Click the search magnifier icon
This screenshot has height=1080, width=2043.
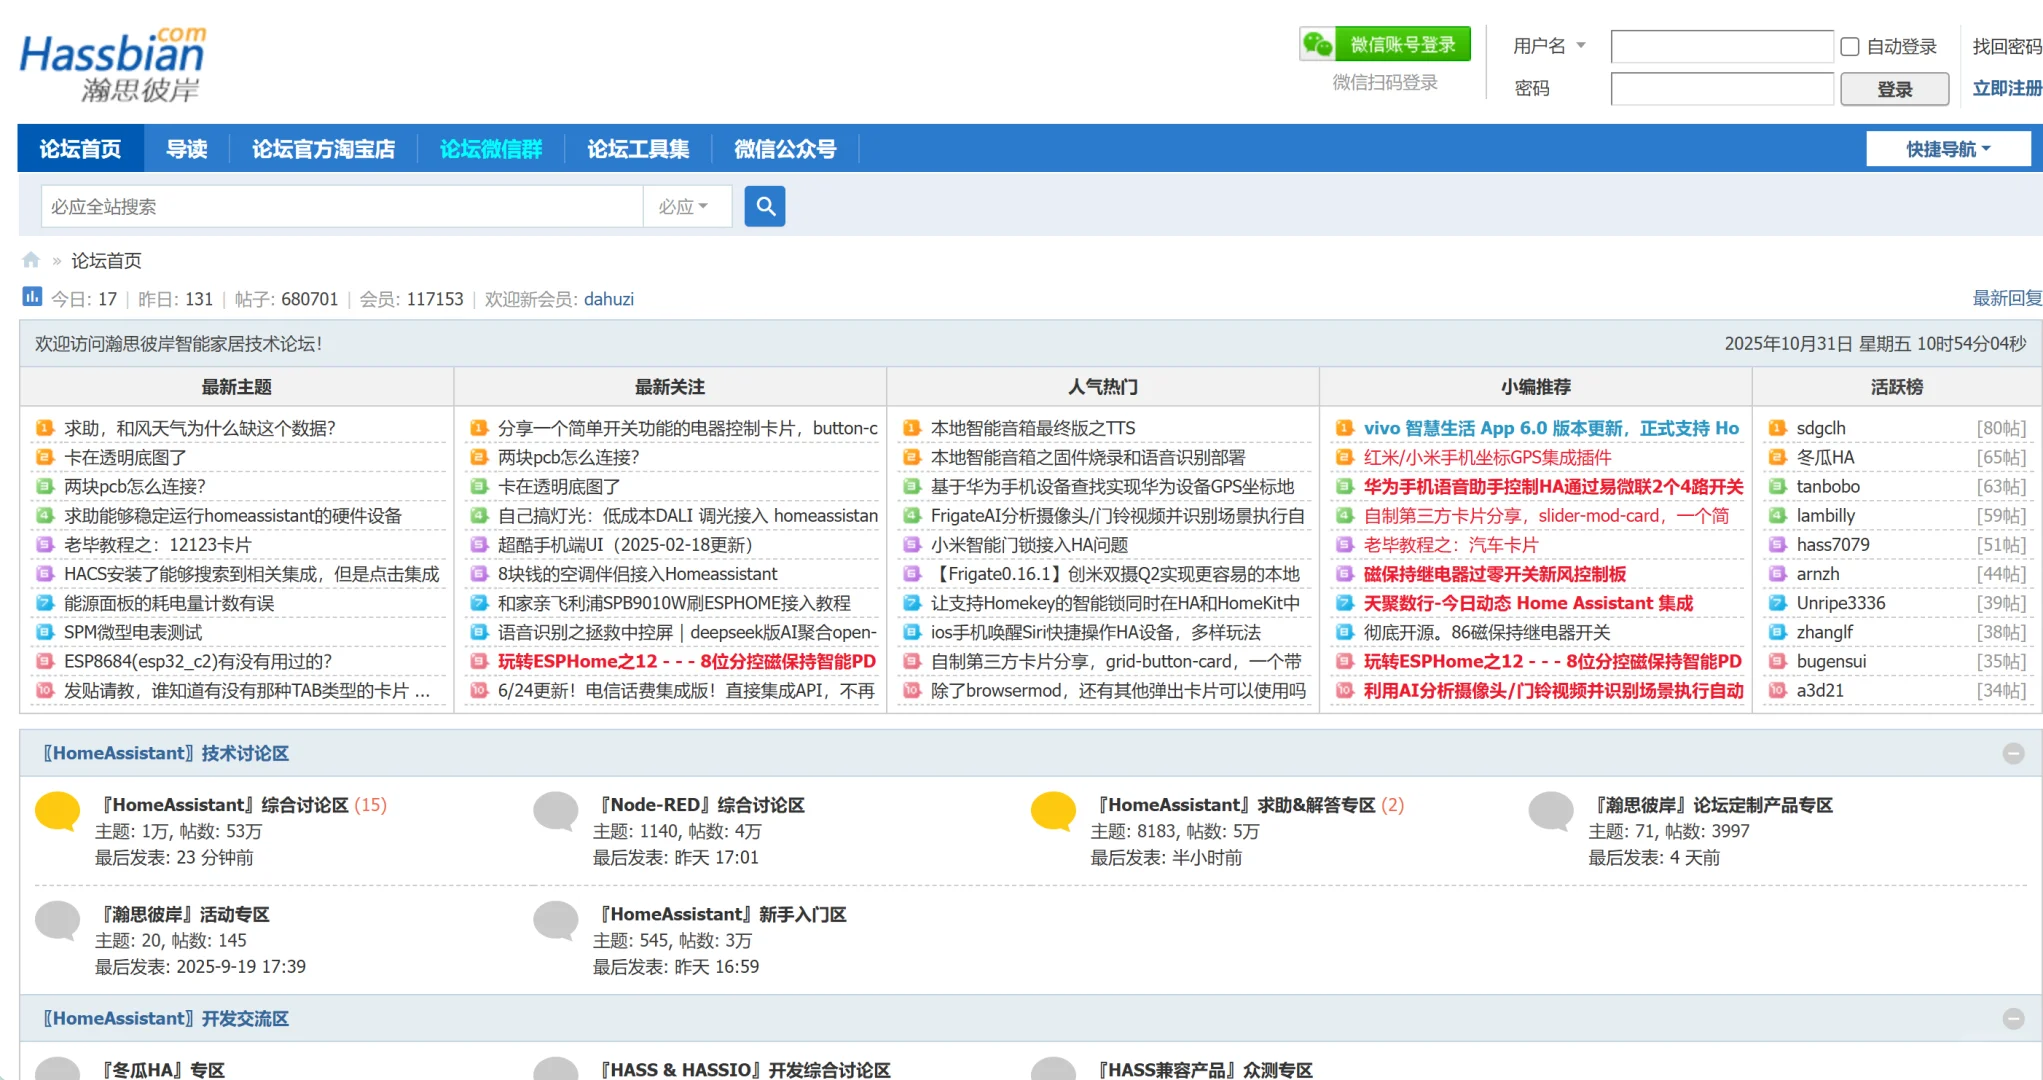point(765,206)
